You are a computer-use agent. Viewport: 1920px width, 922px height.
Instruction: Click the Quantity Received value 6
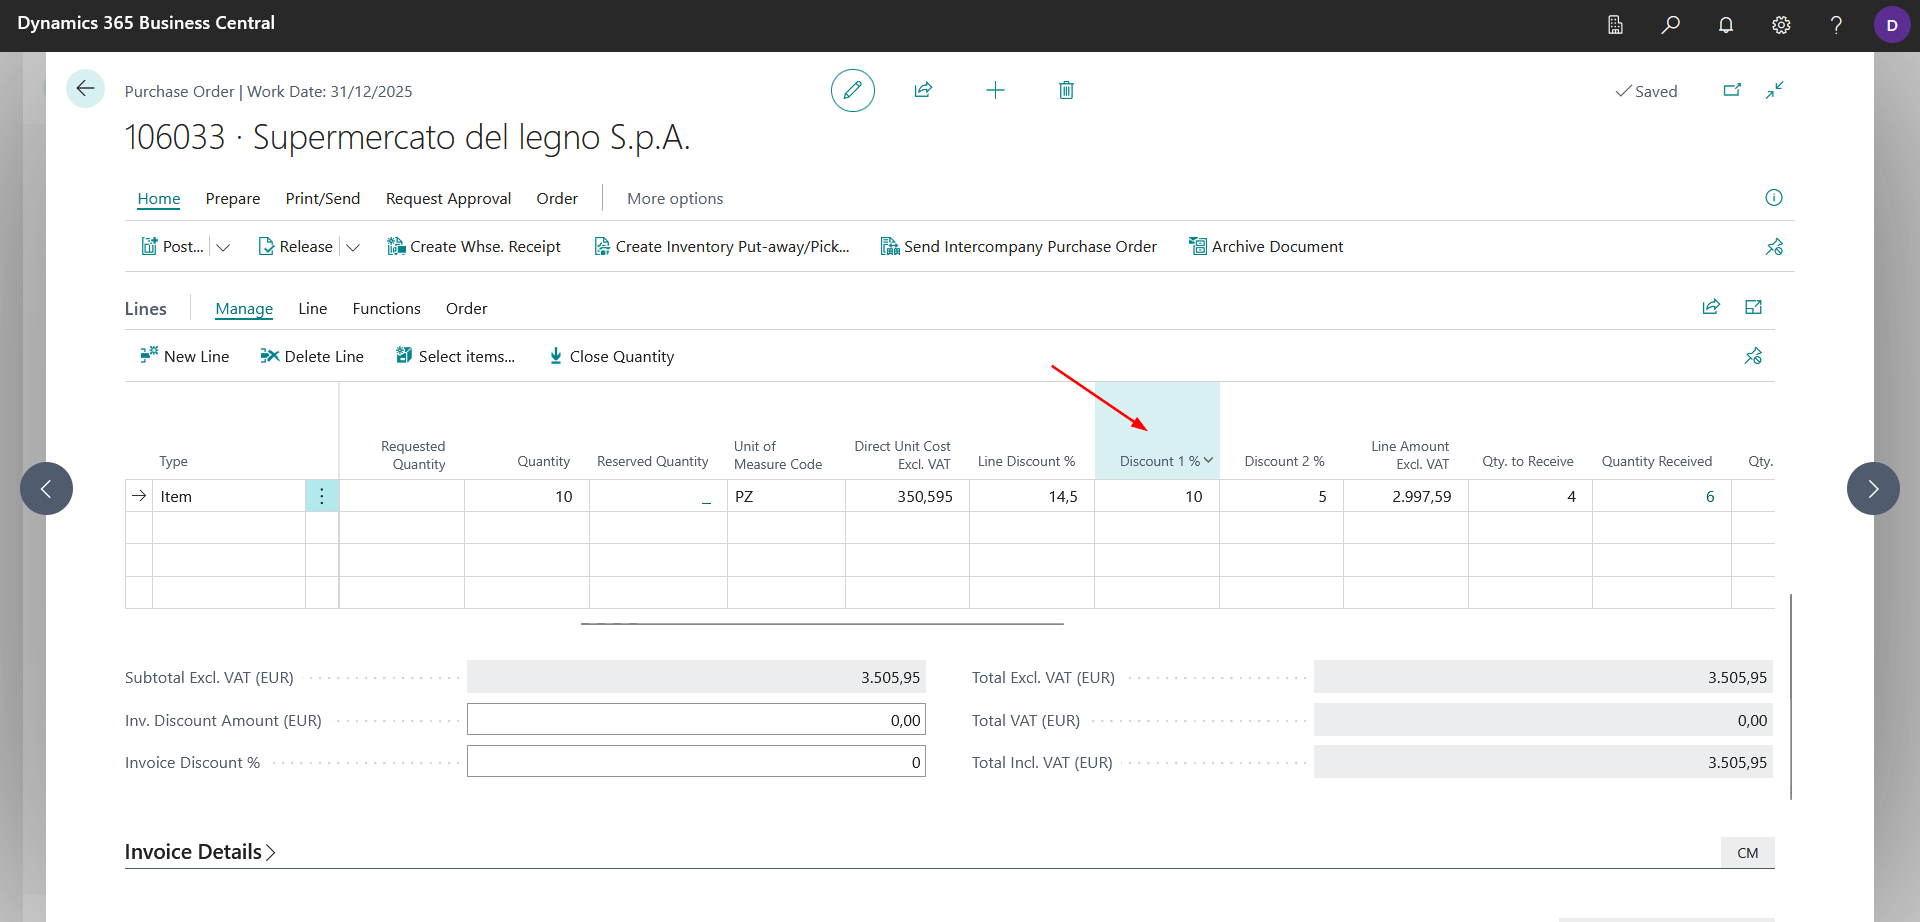click(x=1710, y=497)
